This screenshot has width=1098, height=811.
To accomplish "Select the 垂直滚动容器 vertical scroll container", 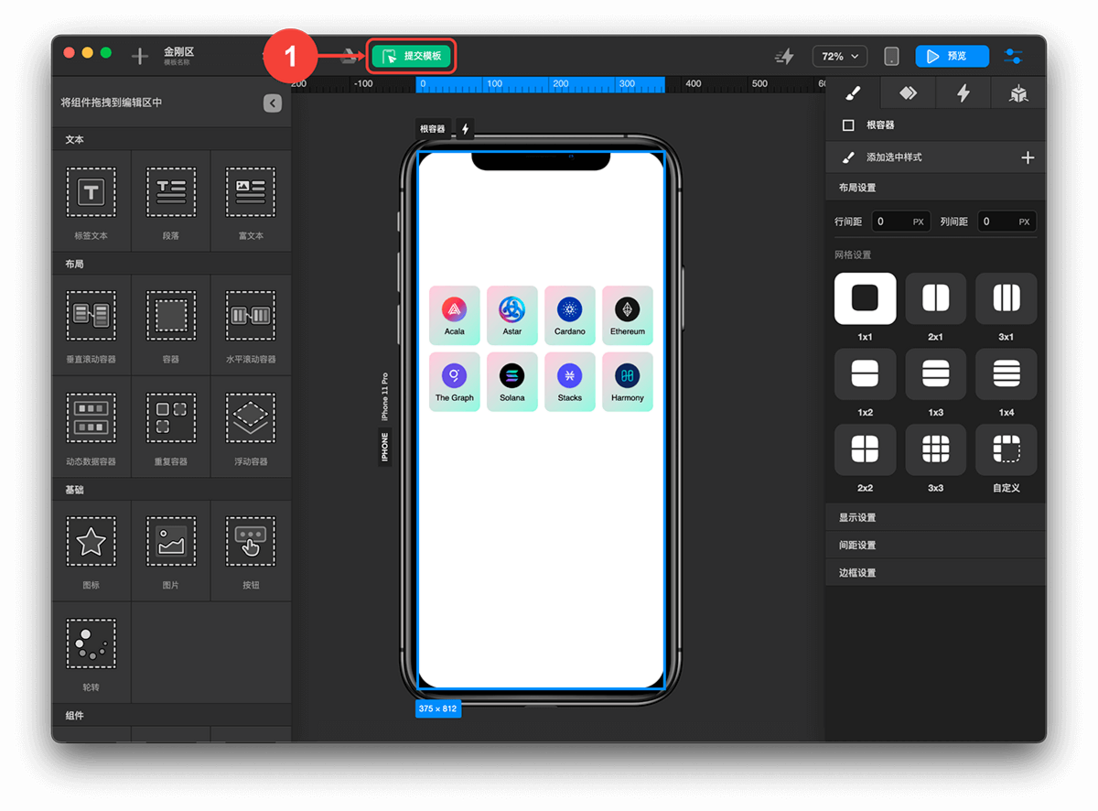I will pyautogui.click(x=91, y=324).
